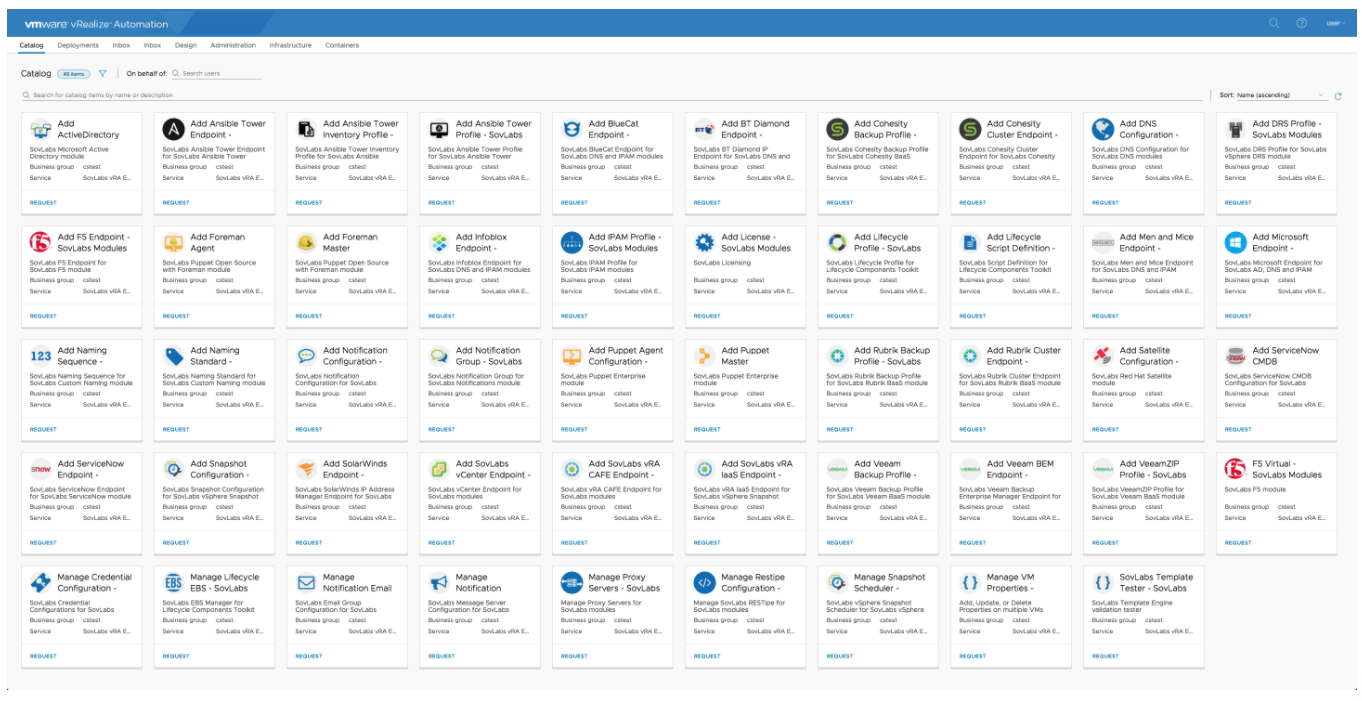Open the user account dropdown
This screenshot has width=1362, height=701.
click(1335, 23)
